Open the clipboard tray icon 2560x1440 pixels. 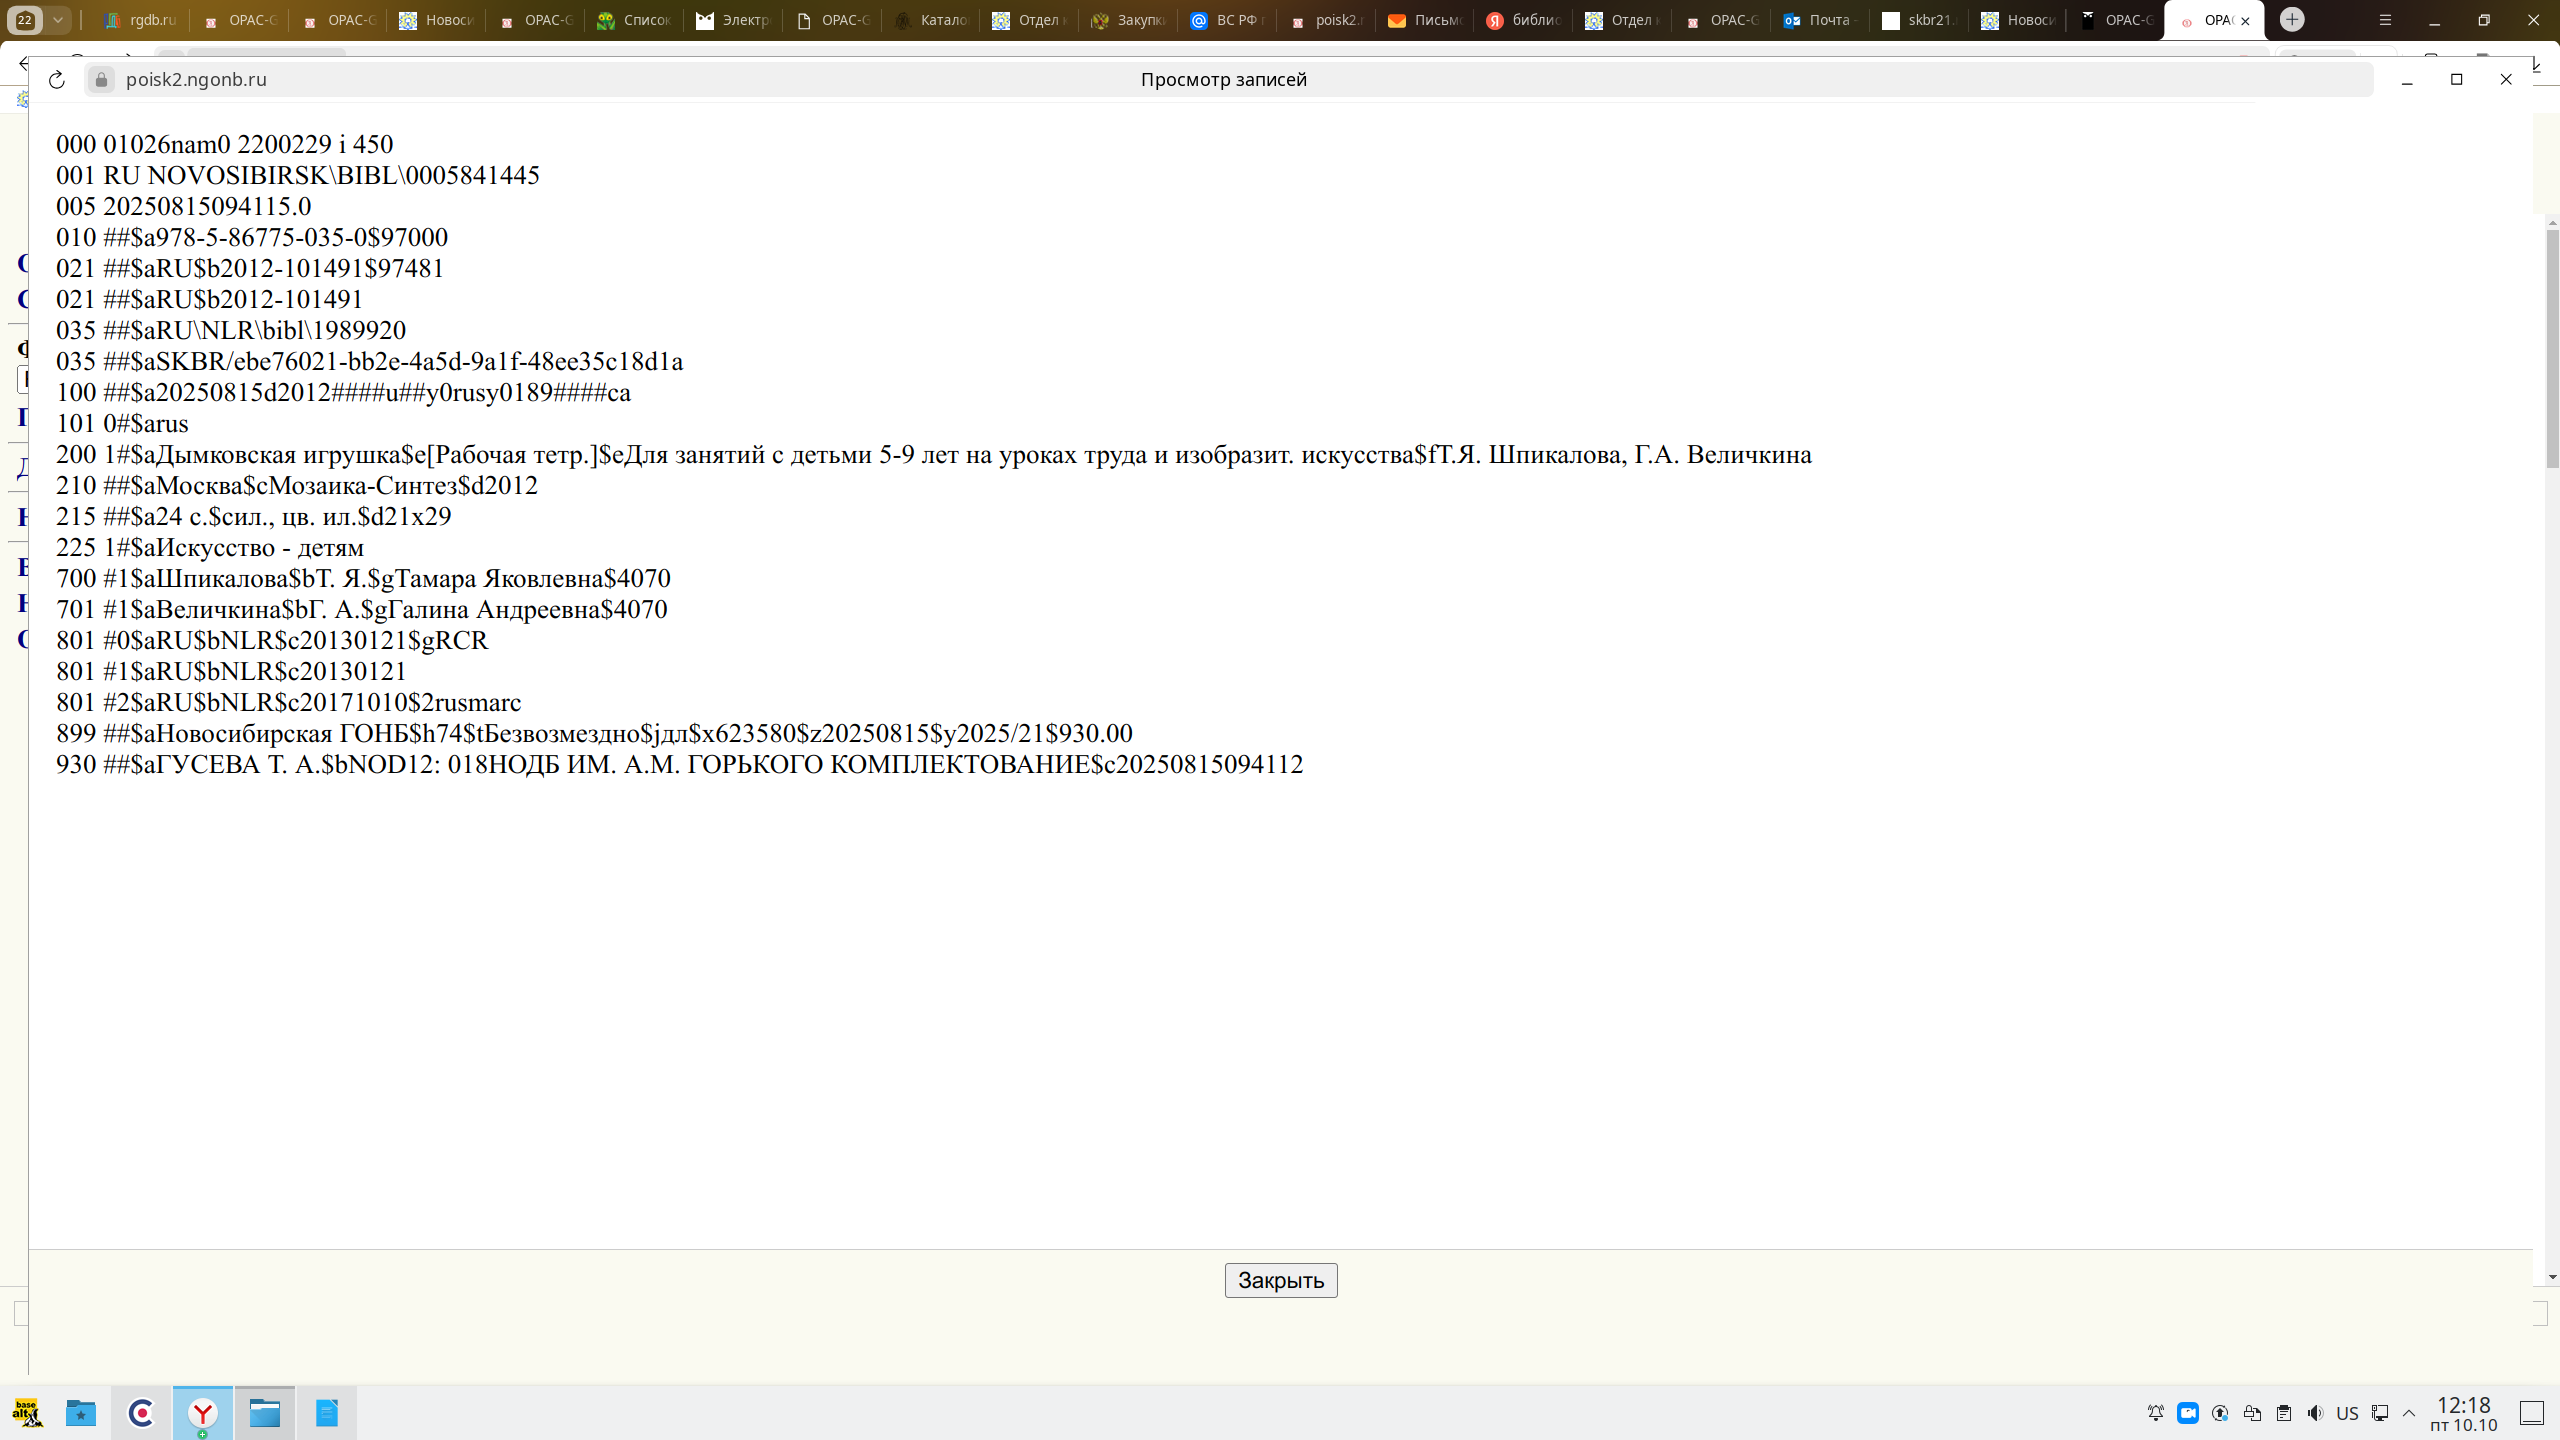pos(2284,1413)
